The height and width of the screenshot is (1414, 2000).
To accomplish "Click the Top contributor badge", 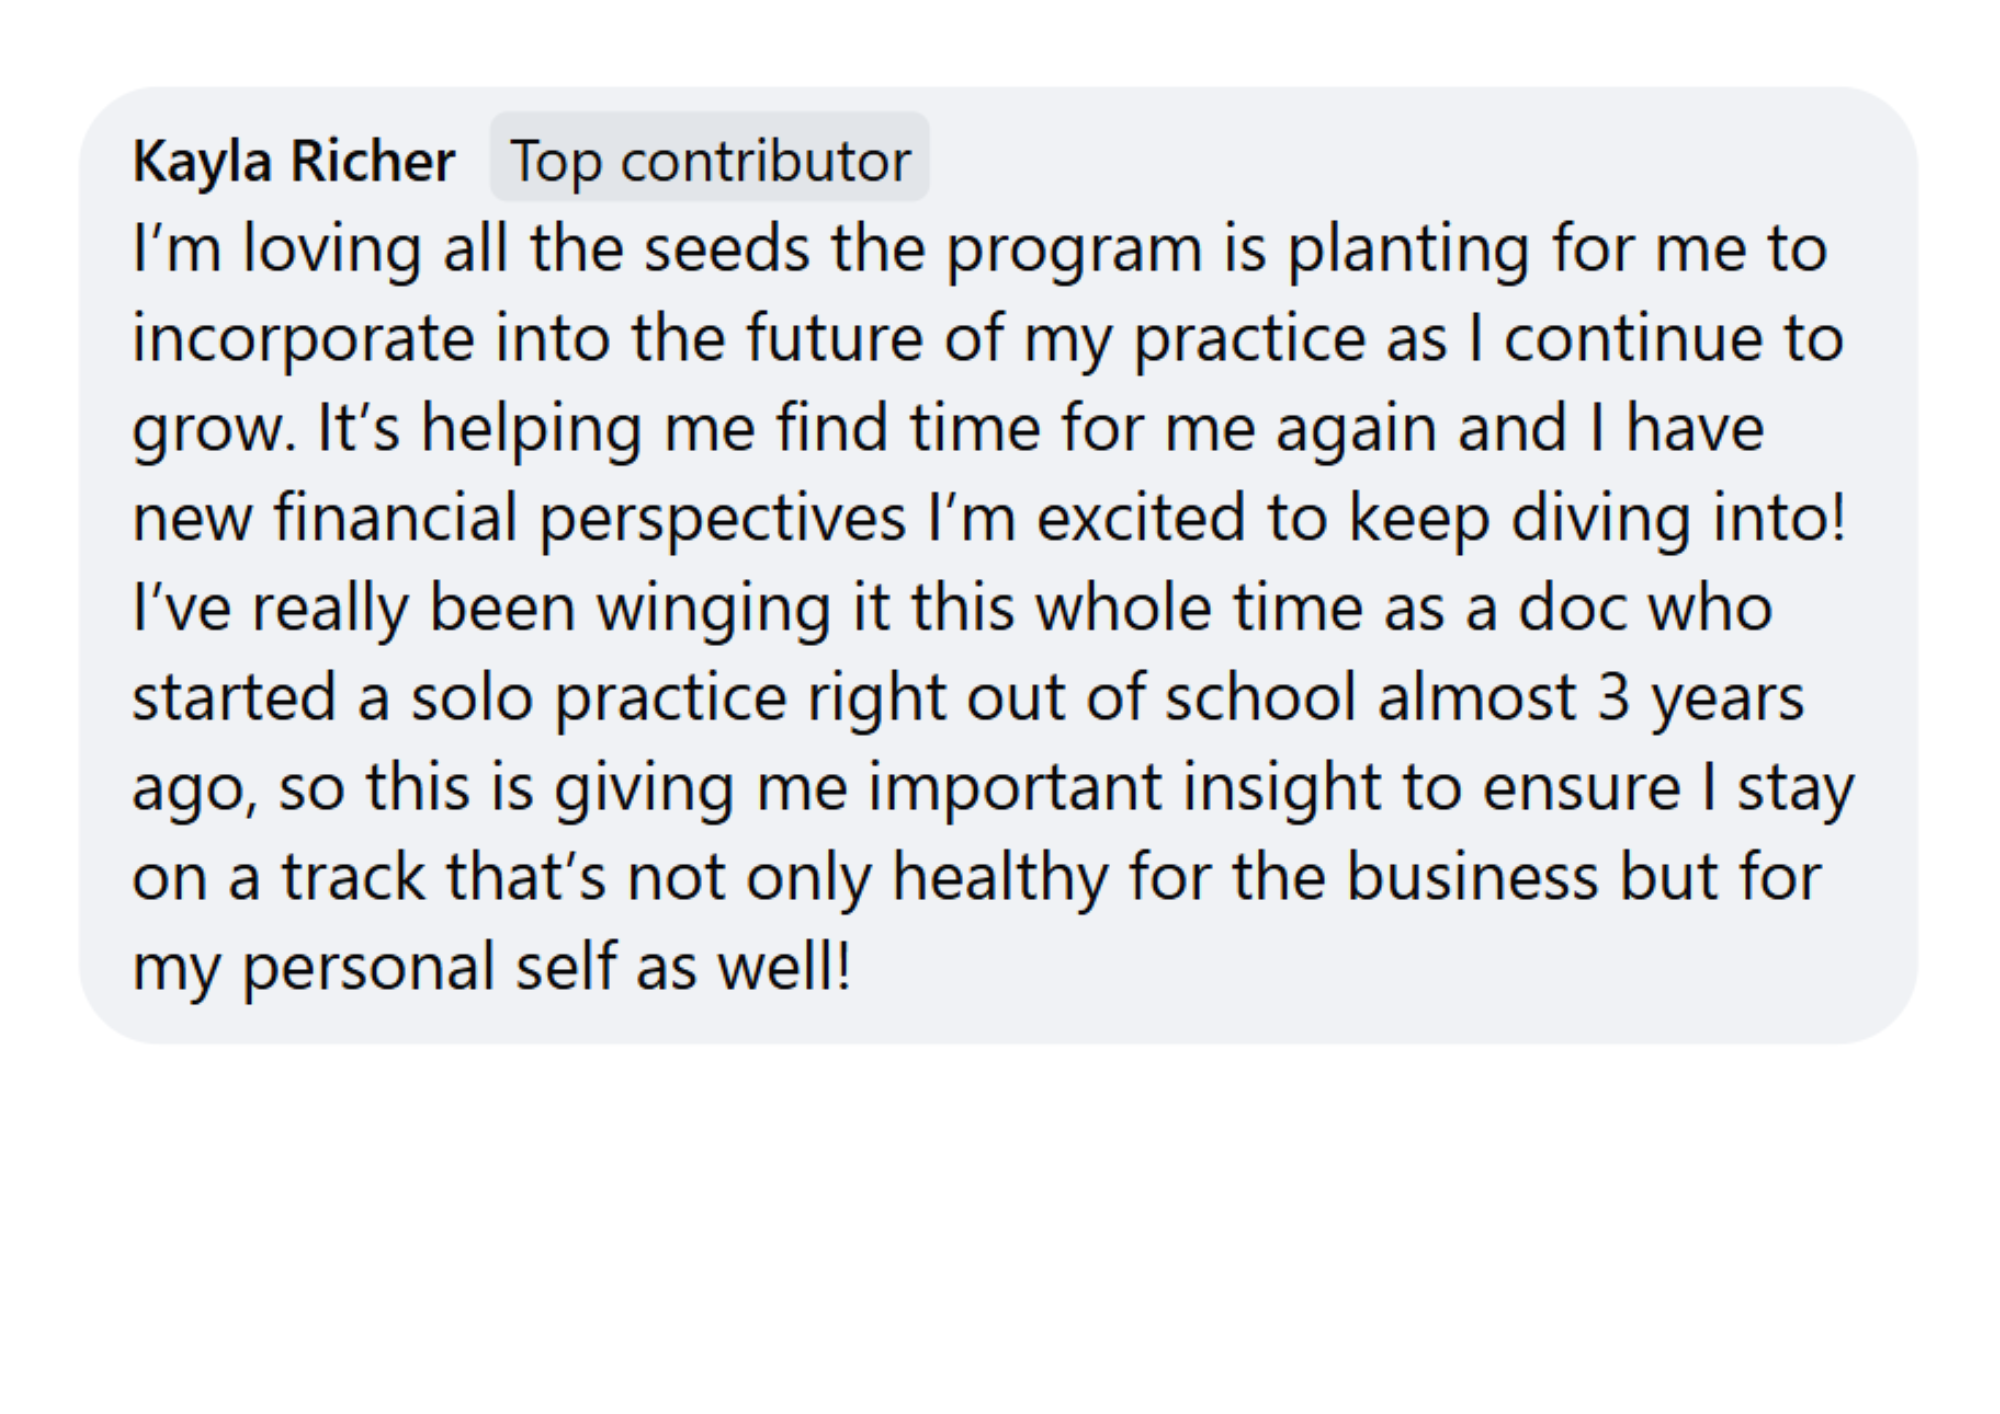I will (710, 160).
